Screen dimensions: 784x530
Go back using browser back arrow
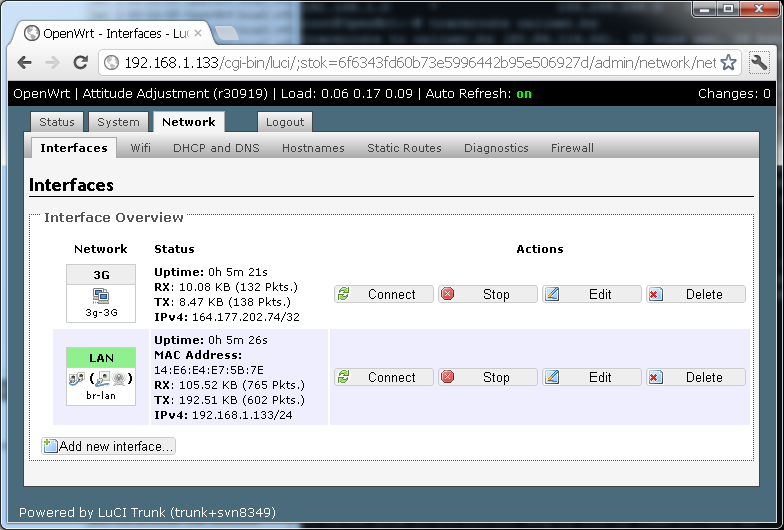coord(24,62)
